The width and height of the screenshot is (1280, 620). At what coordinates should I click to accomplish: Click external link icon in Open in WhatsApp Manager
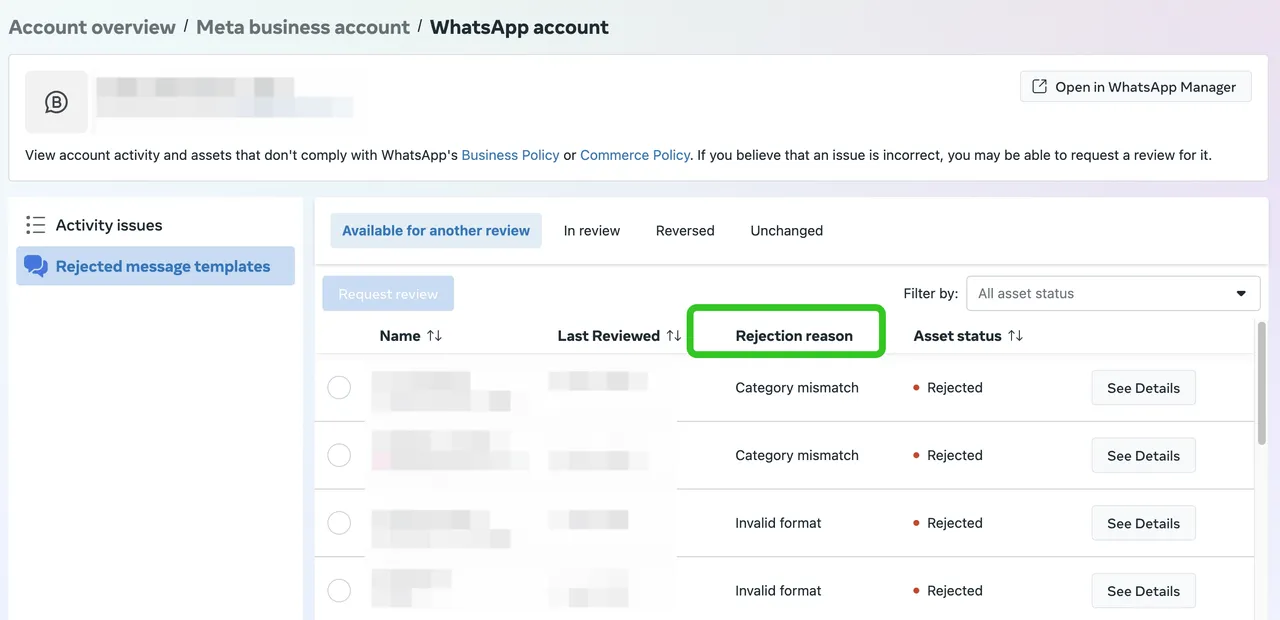pyautogui.click(x=1040, y=87)
